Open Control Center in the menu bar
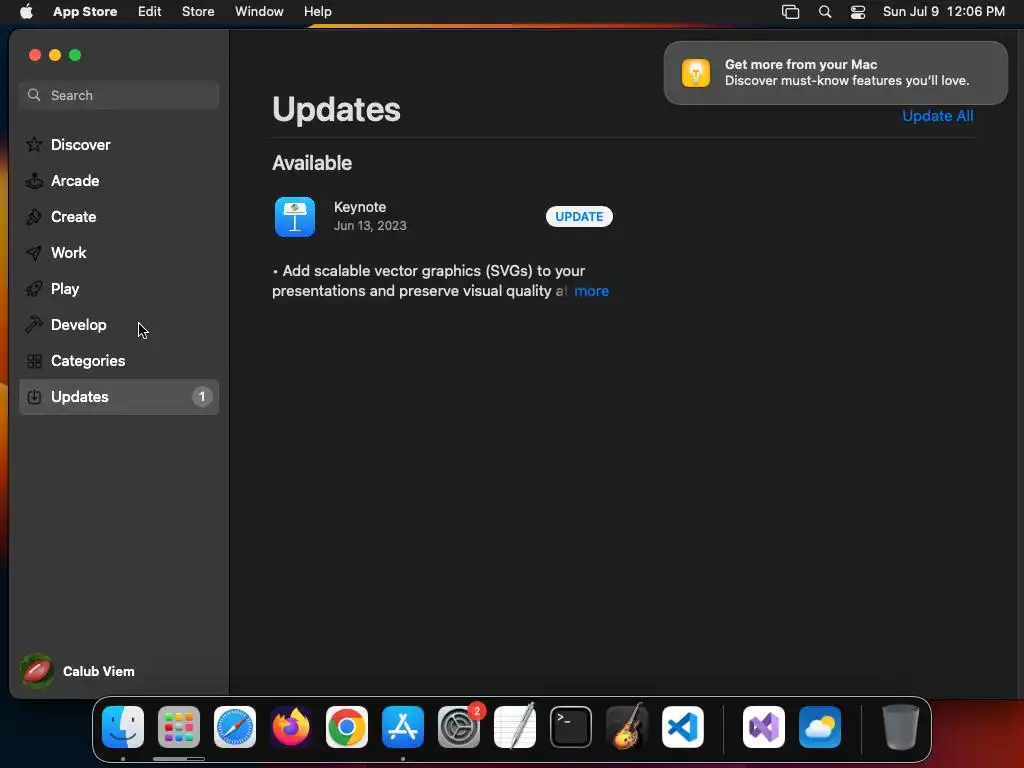 857,11
